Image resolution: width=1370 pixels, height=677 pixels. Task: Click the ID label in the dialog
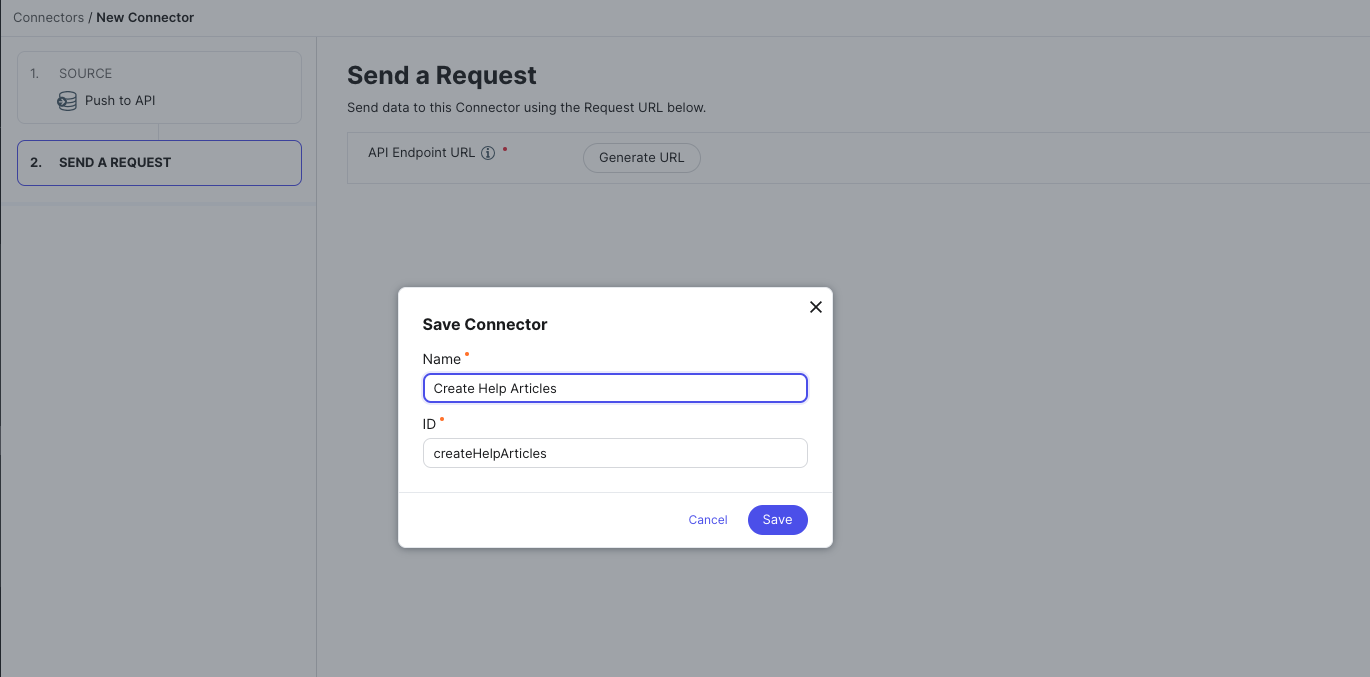pos(430,424)
